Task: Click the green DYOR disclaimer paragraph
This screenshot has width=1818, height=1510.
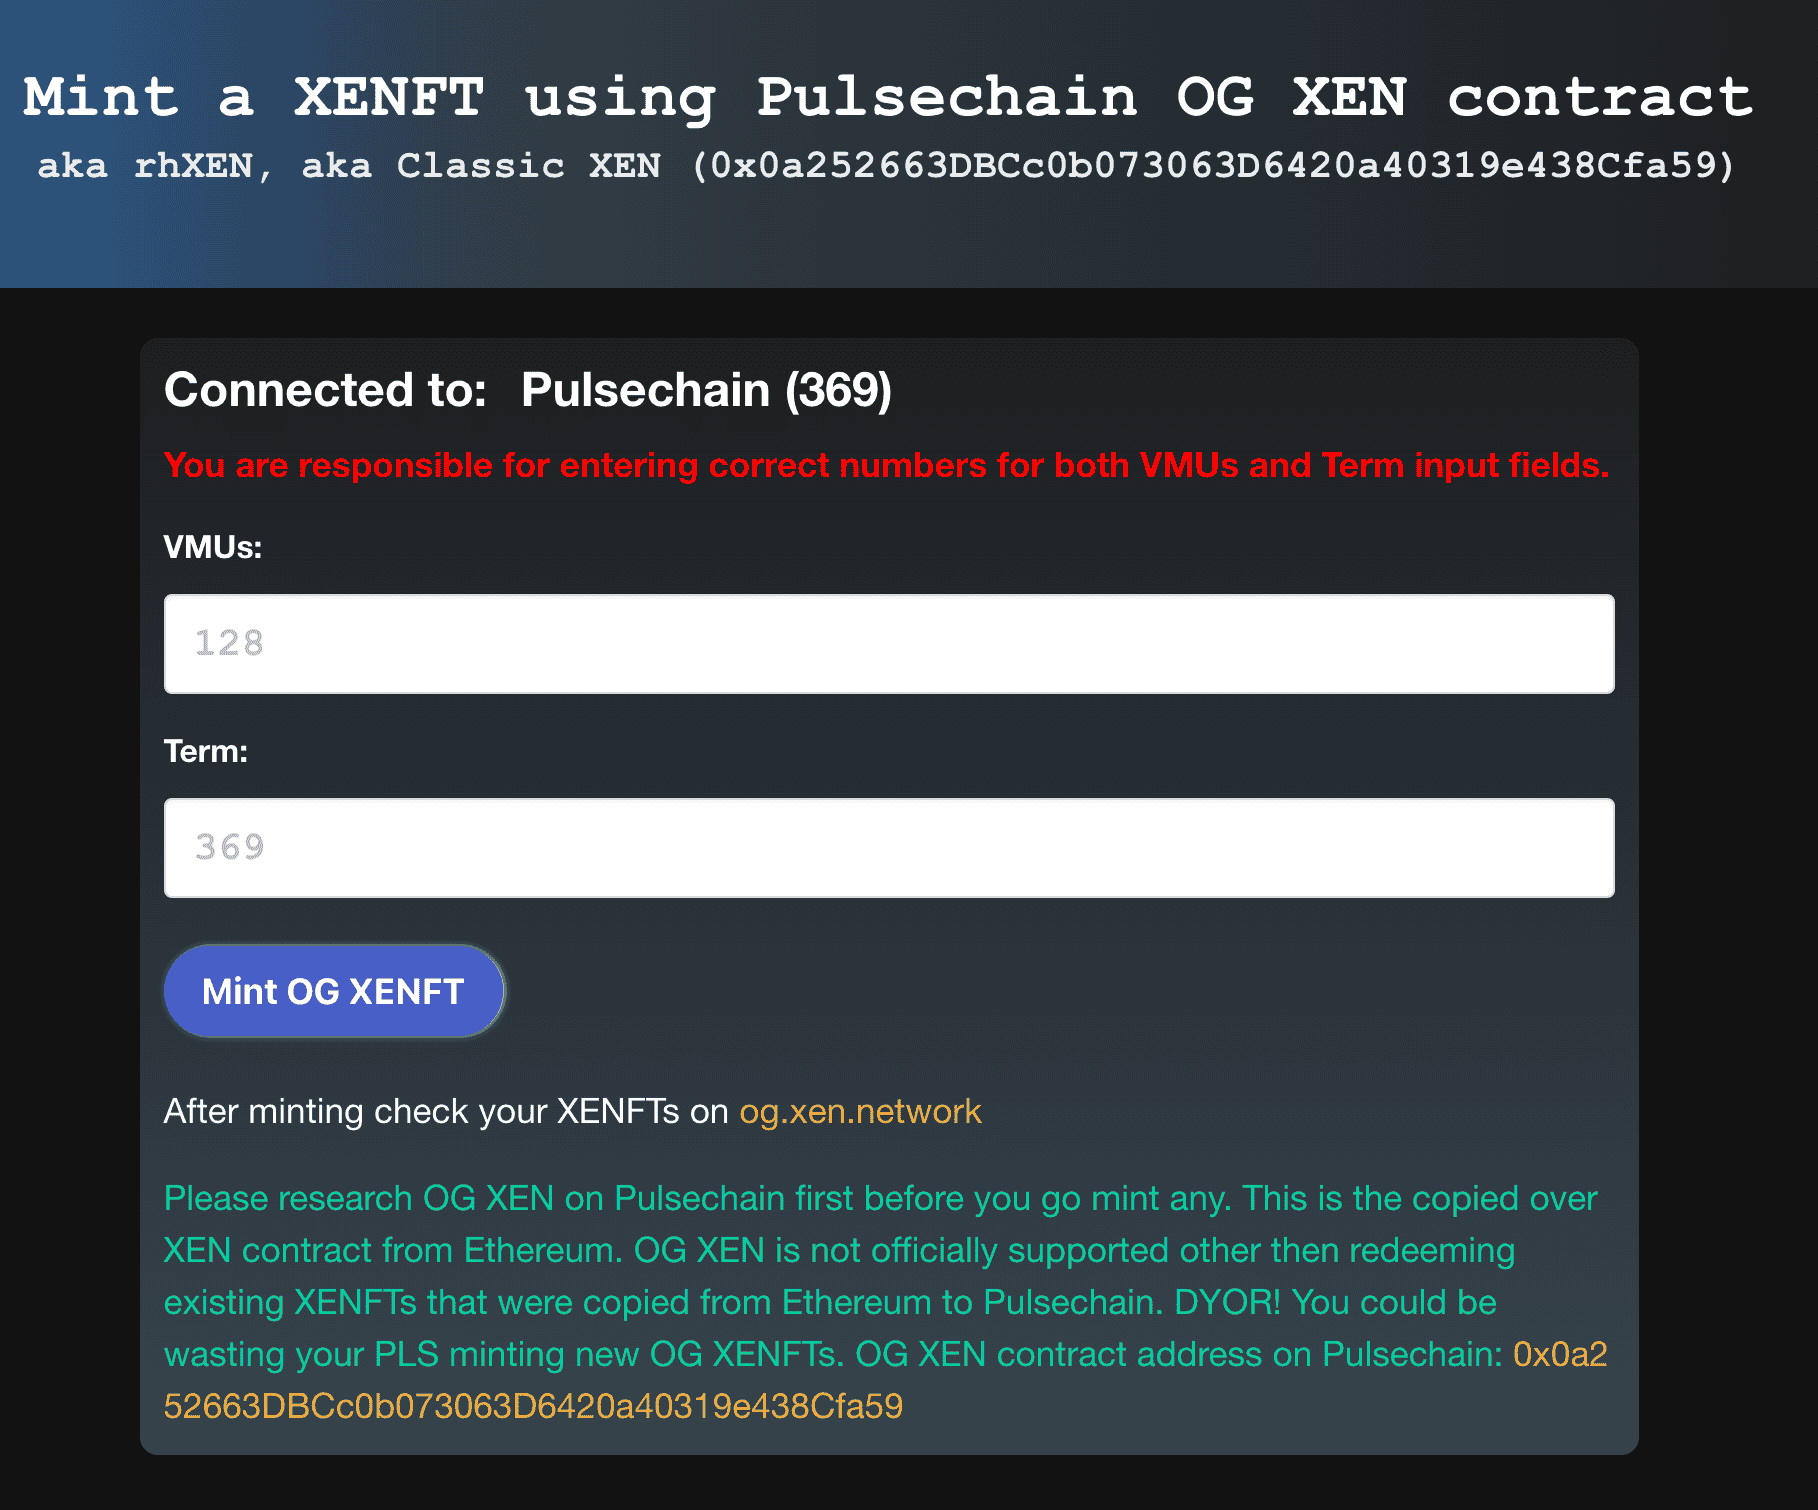Action: coord(880,1276)
